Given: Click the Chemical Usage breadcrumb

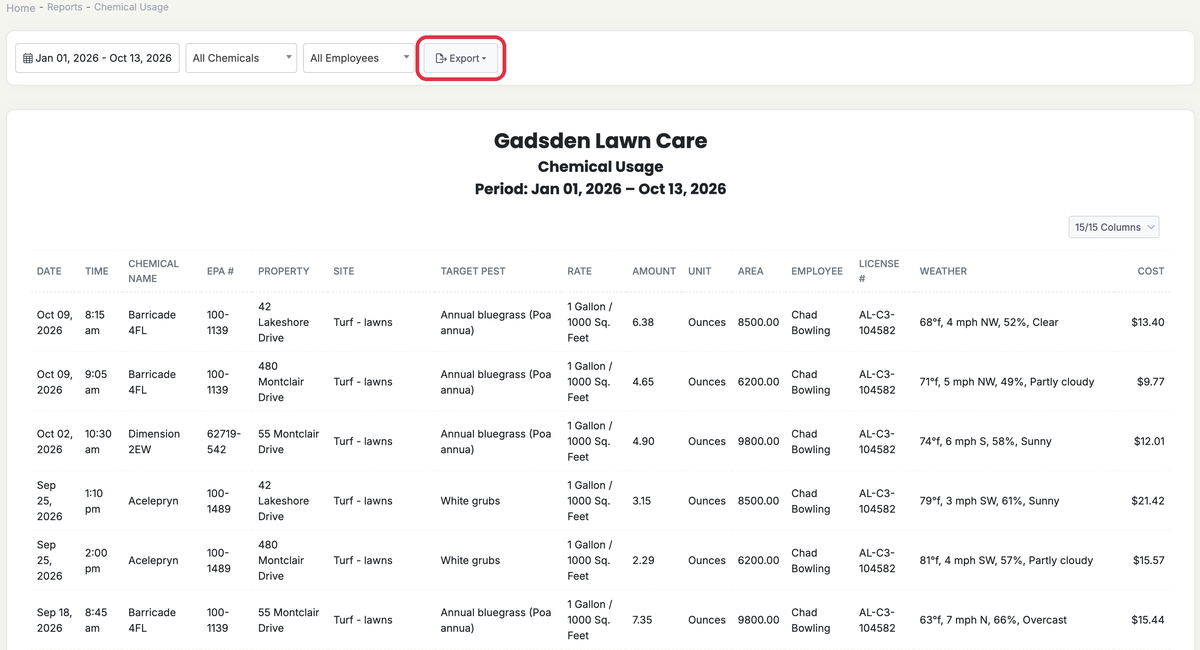Looking at the screenshot, I should [131, 7].
